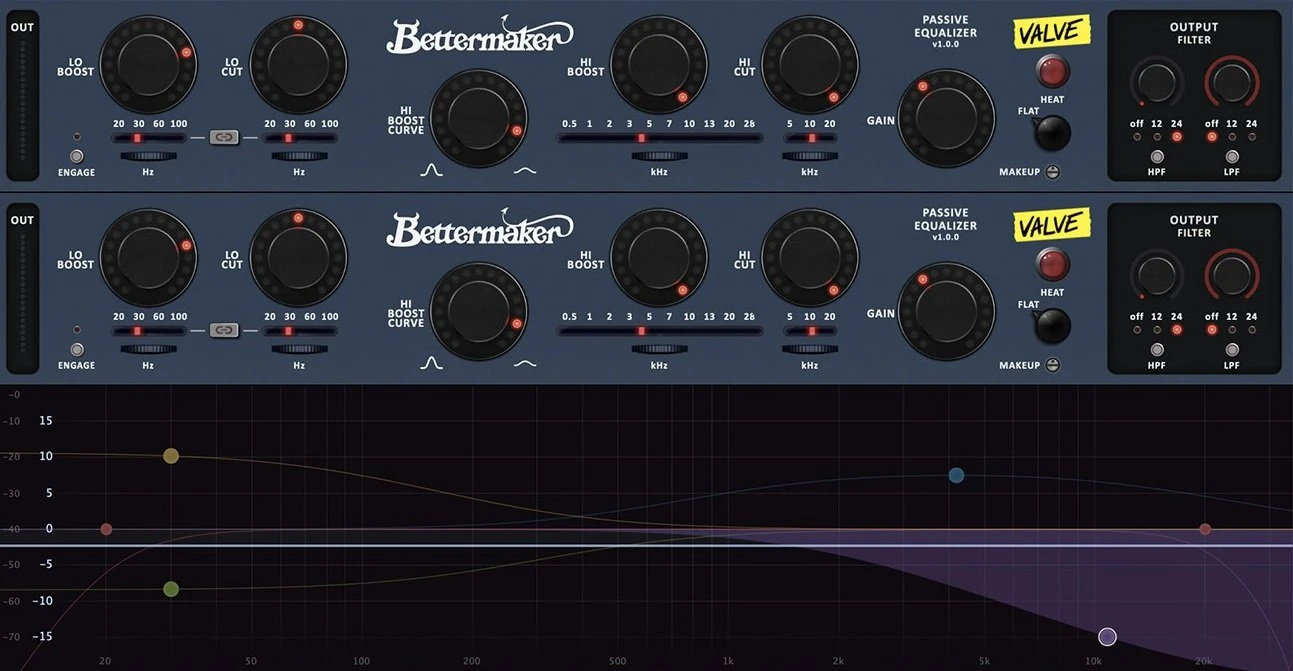This screenshot has width=1293, height=671.
Task: Flip the LPF switch in the top unit
Action: pyautogui.click(x=1232, y=157)
